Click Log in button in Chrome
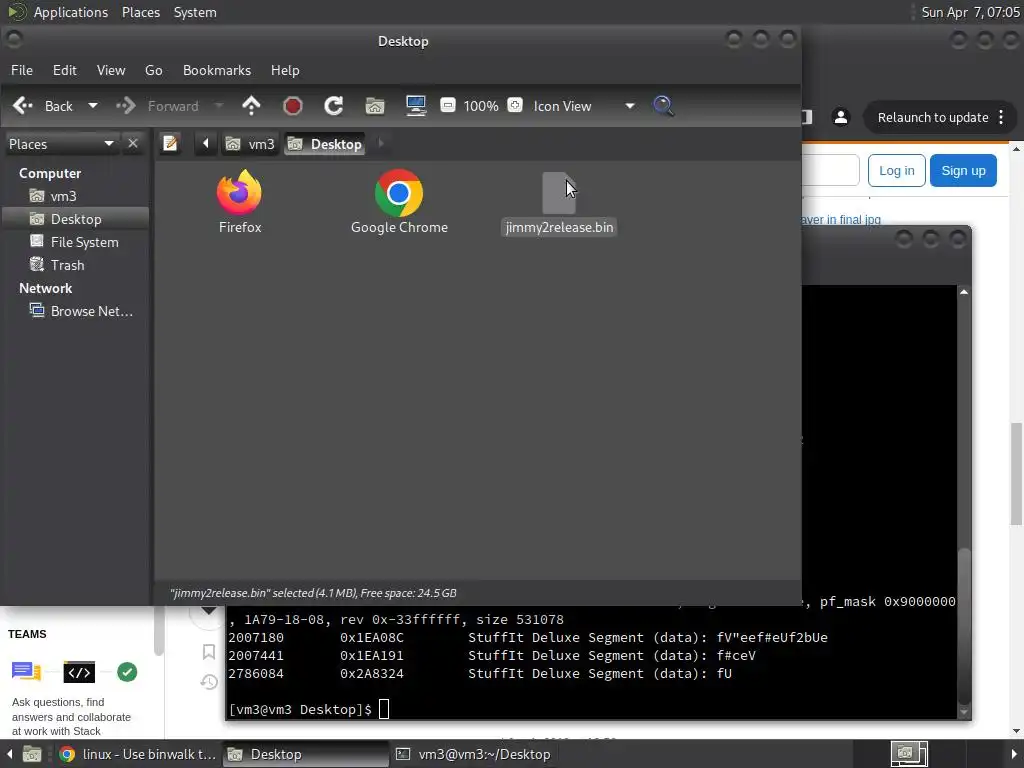This screenshot has width=1024, height=768. (x=896, y=170)
